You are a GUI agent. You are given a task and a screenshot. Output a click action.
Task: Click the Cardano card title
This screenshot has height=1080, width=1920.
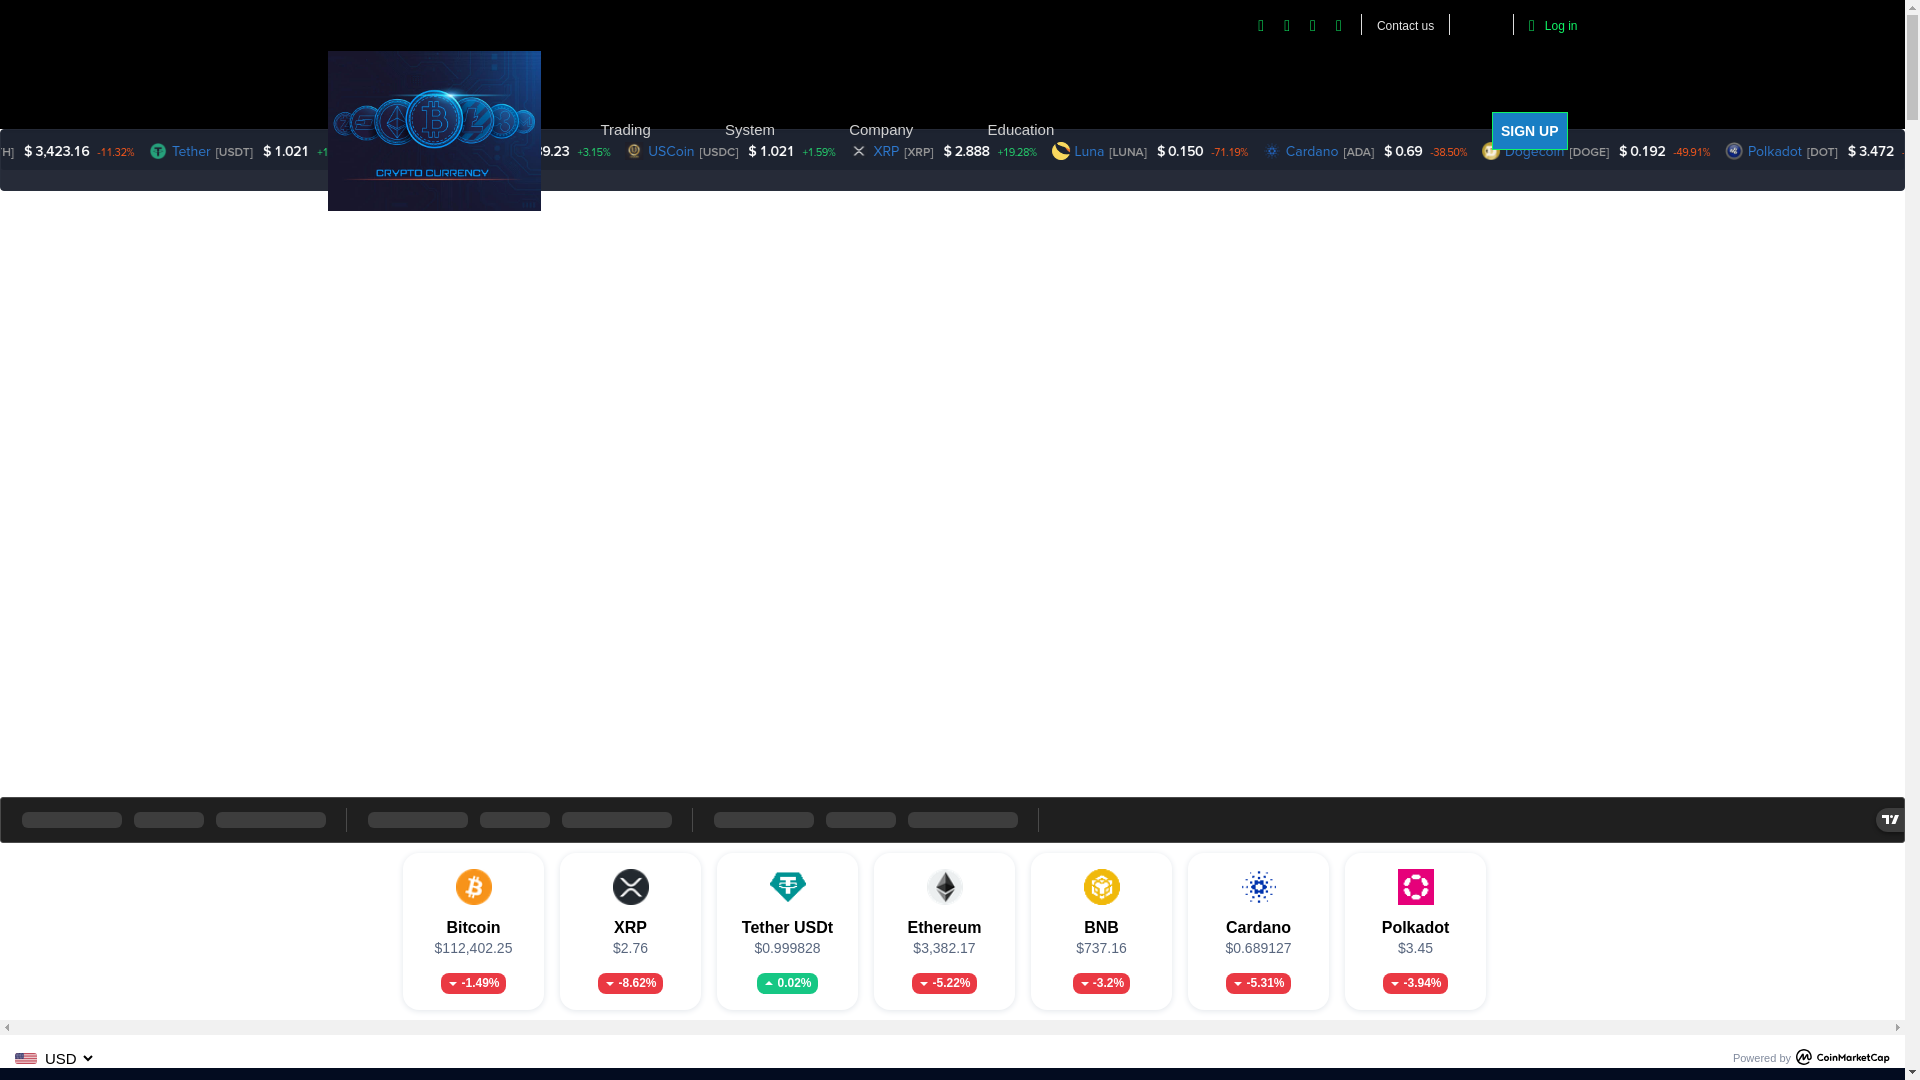[x=1258, y=928]
